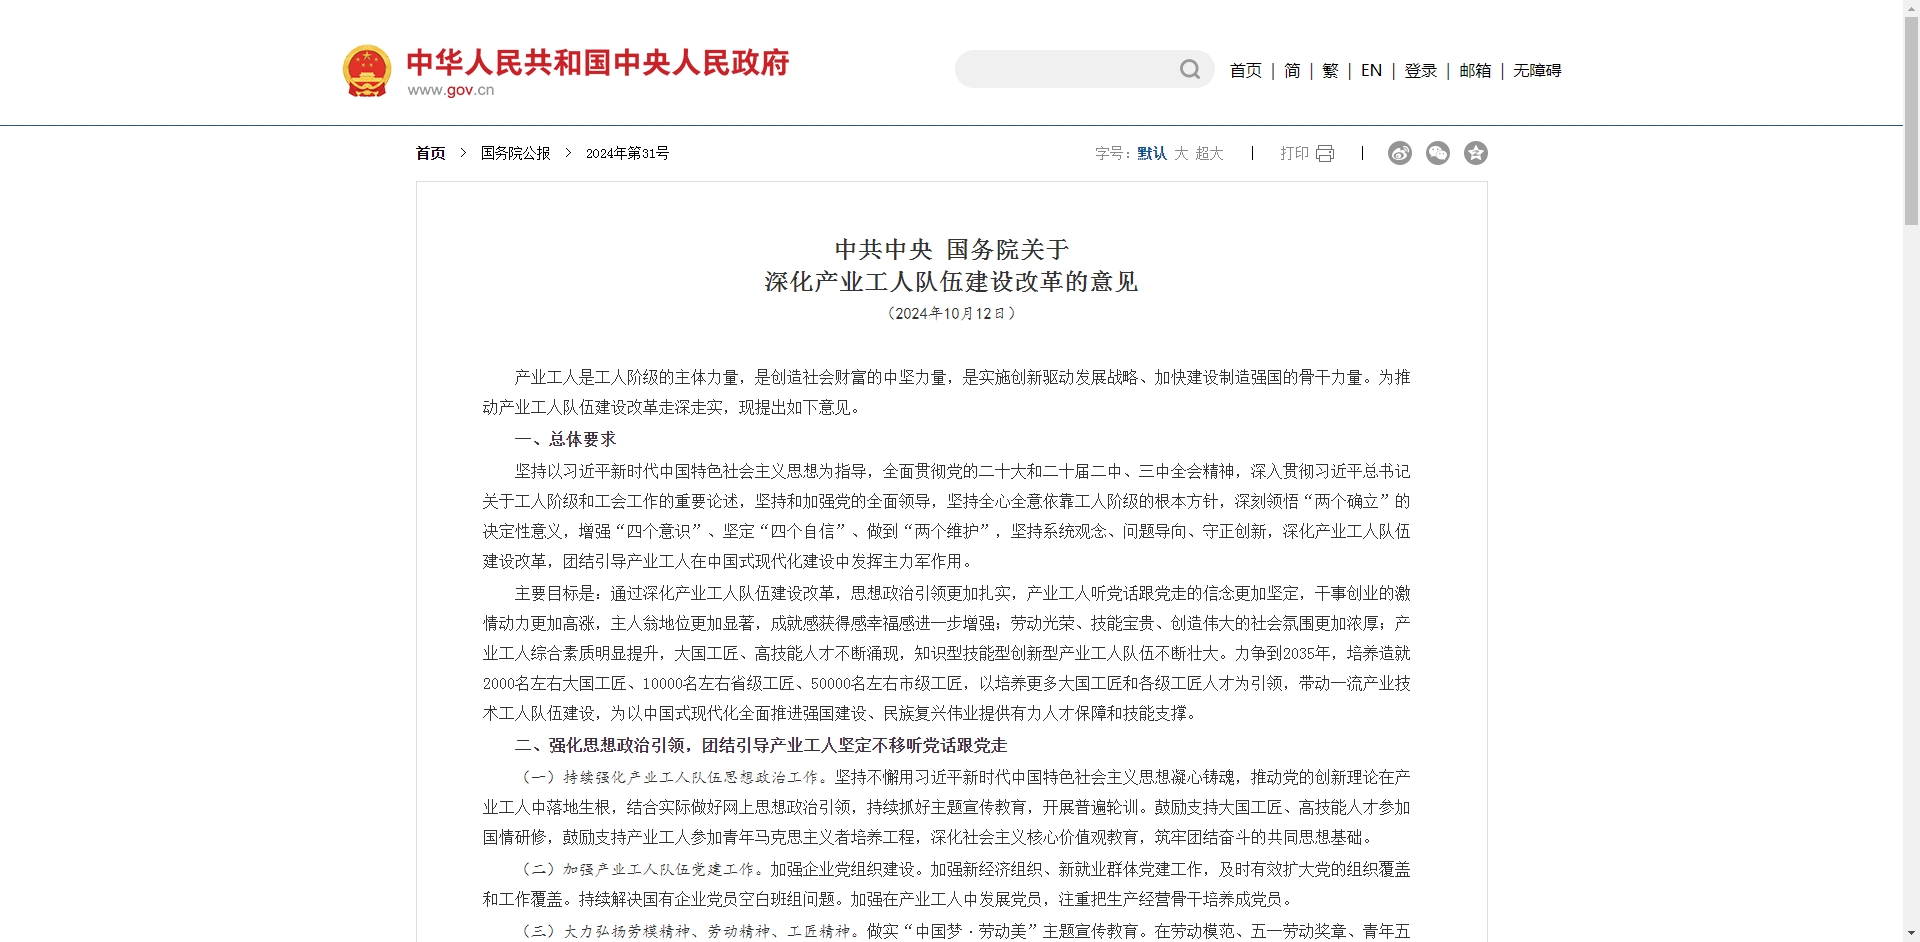Click the document title 深化产业工人队伍建设改革的意见
The height and width of the screenshot is (942, 1920).
952,282
